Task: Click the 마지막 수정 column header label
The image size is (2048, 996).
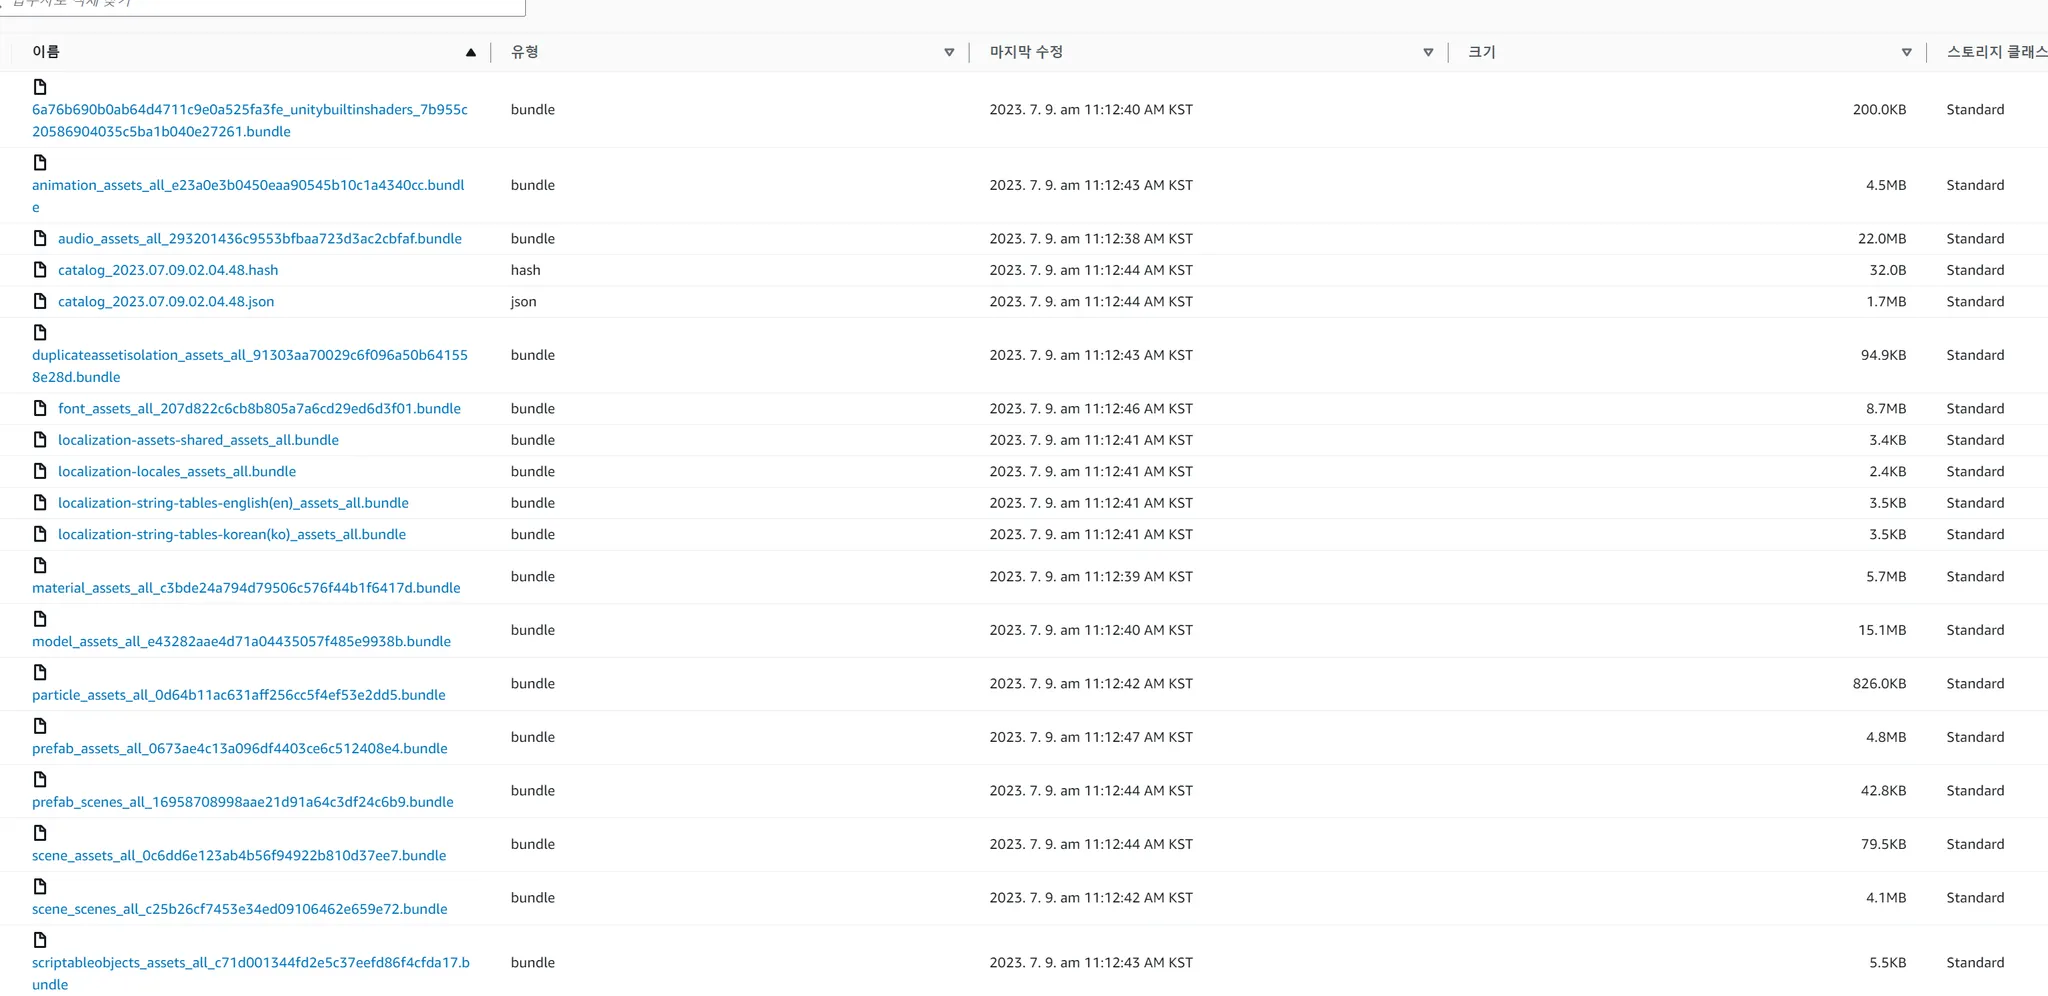Action: click(1026, 52)
